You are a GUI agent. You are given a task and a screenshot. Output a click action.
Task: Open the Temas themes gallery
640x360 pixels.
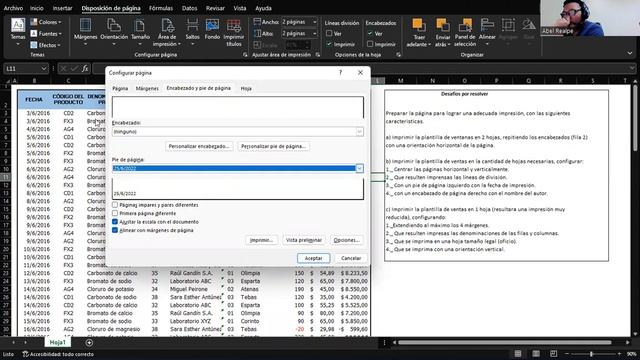[x=18, y=32]
